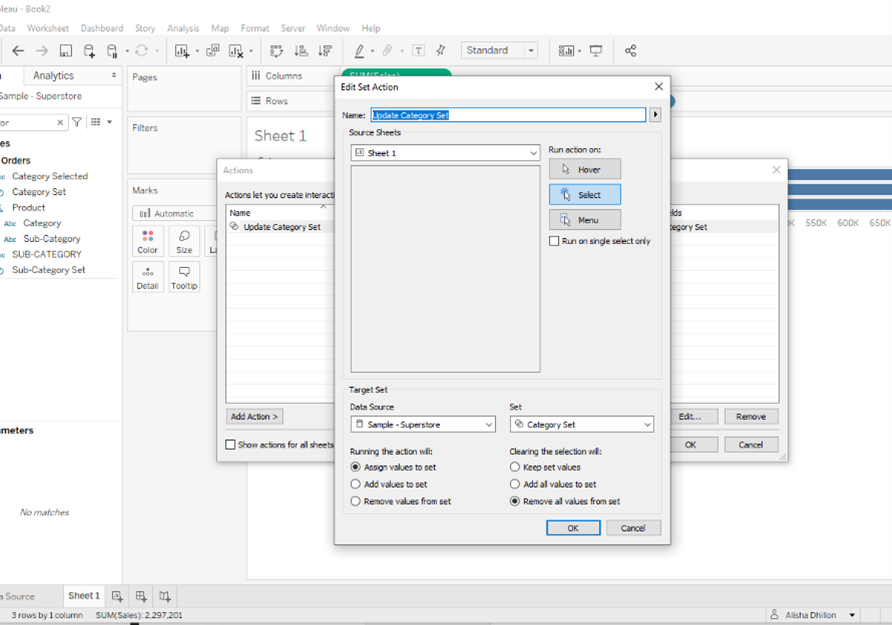The image size is (892, 625).
Task: Select Add values to set option
Action: 355,484
